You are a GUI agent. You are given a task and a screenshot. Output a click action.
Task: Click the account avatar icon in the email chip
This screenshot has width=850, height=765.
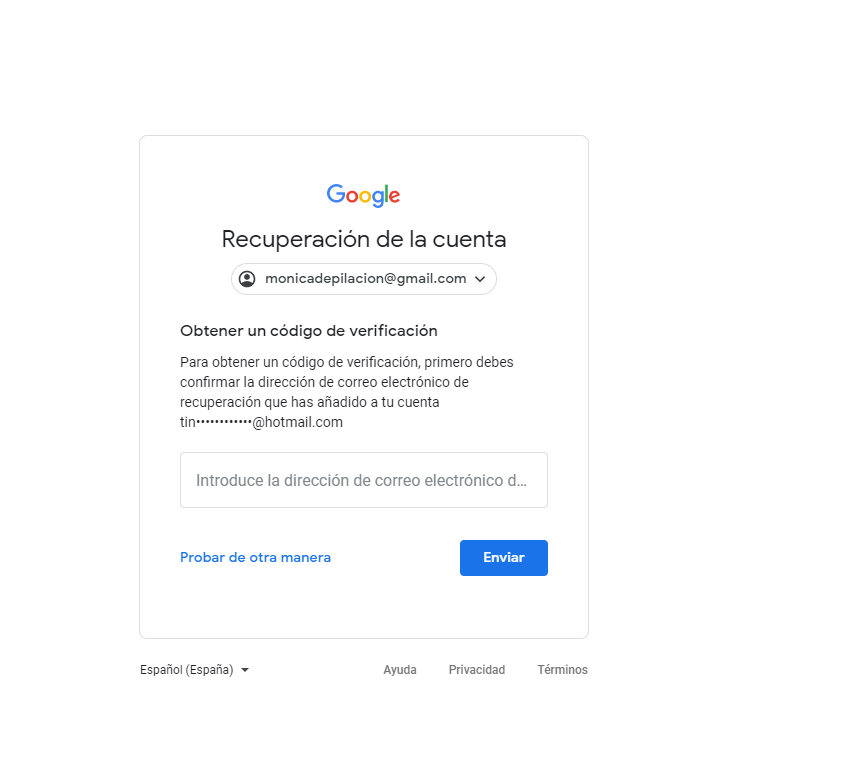247,279
